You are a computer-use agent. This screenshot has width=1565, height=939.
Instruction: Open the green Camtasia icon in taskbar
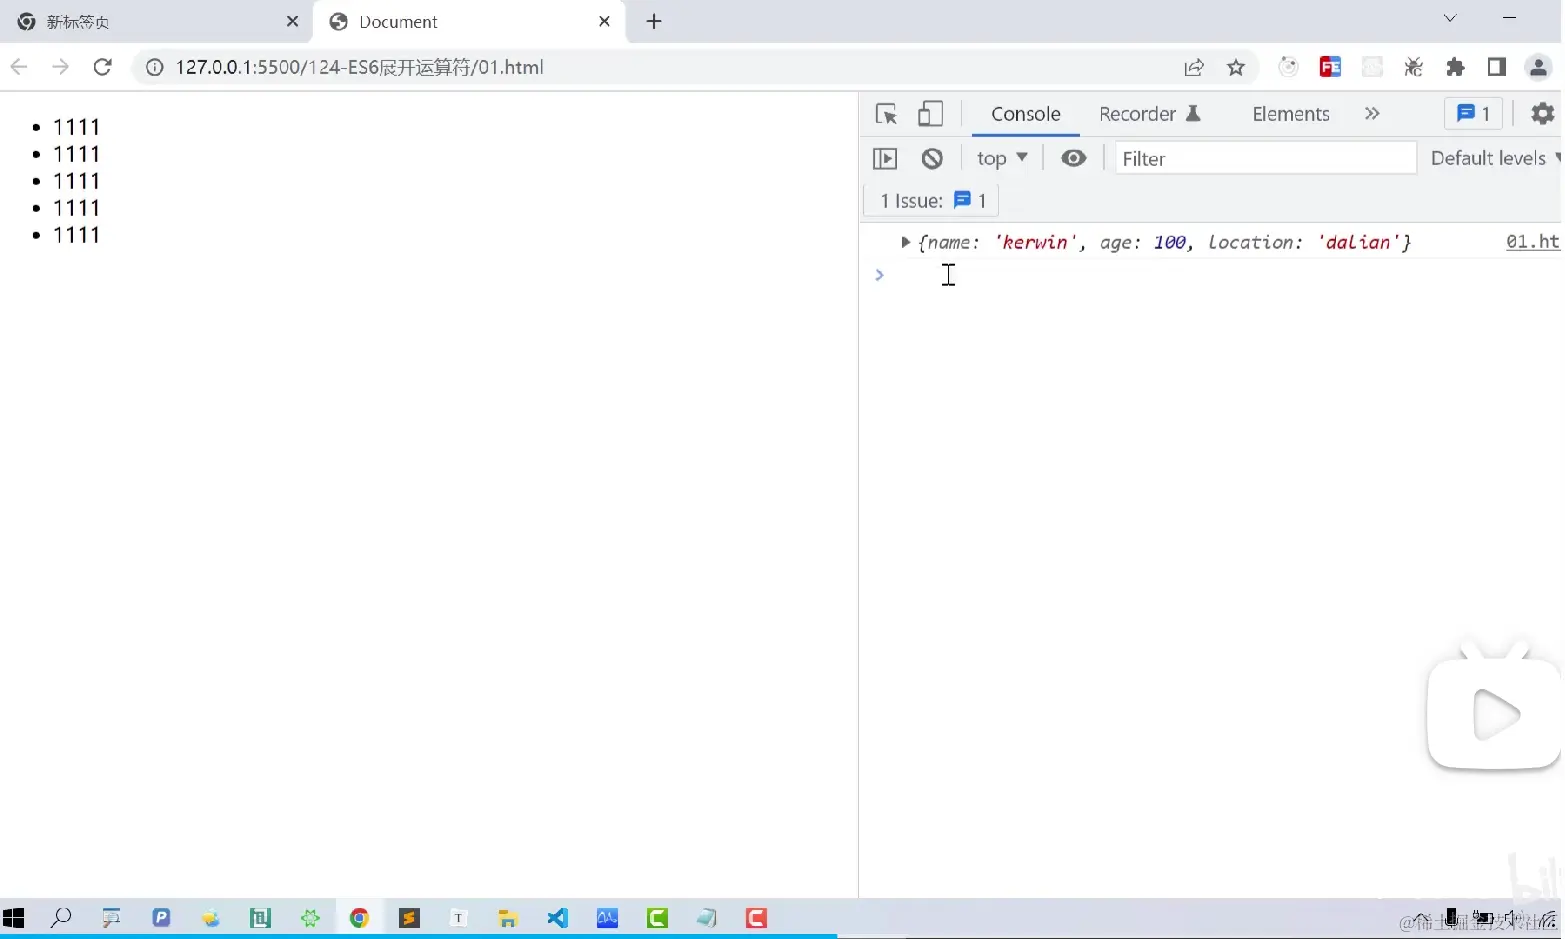(657, 918)
